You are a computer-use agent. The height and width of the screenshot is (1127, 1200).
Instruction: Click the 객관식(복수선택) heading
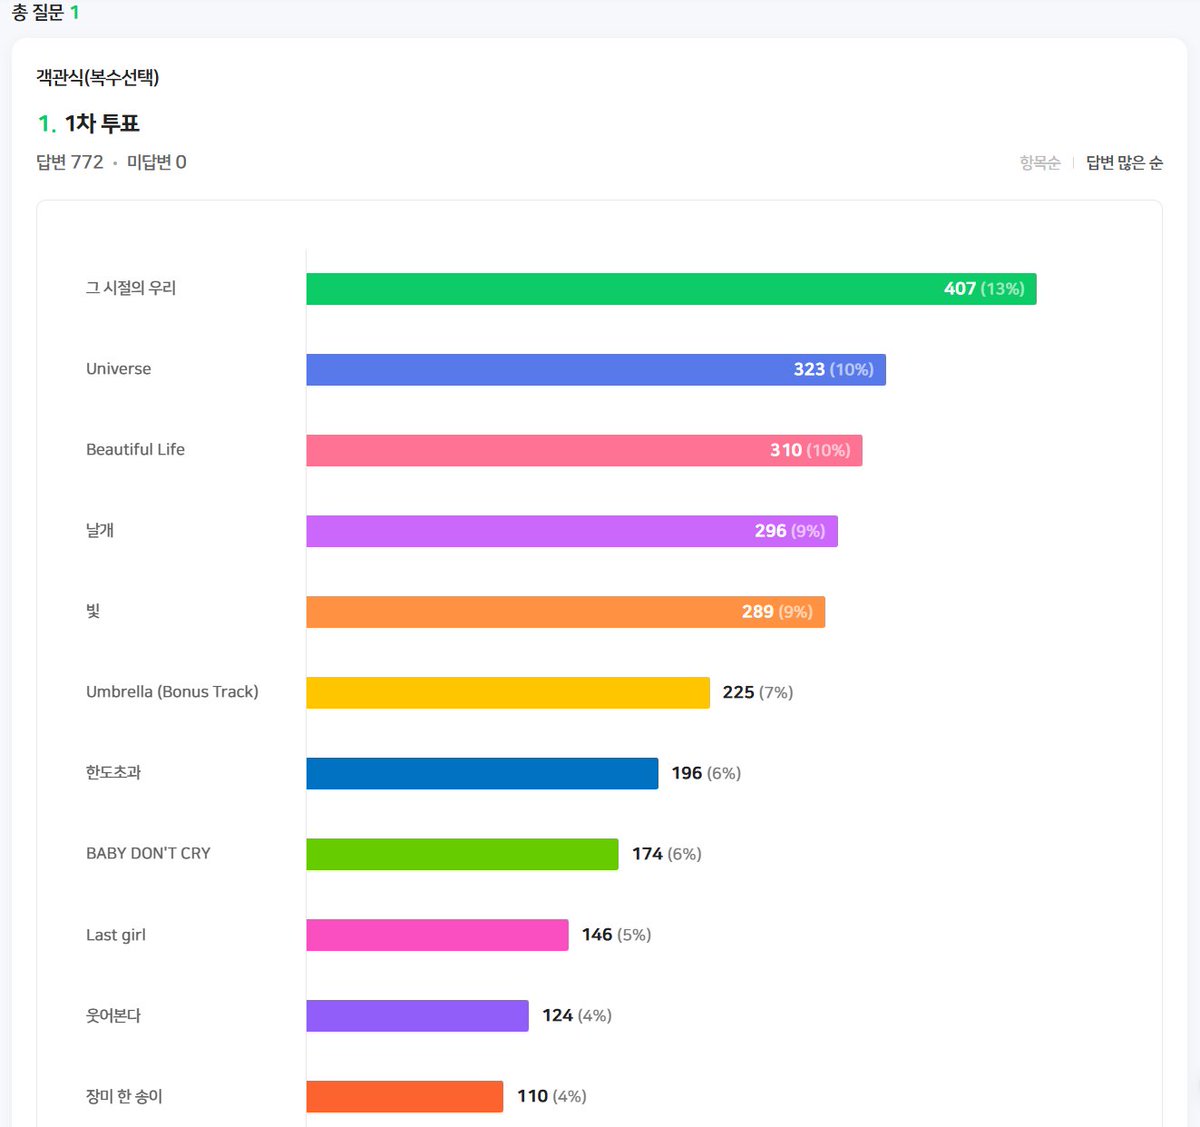point(98,77)
